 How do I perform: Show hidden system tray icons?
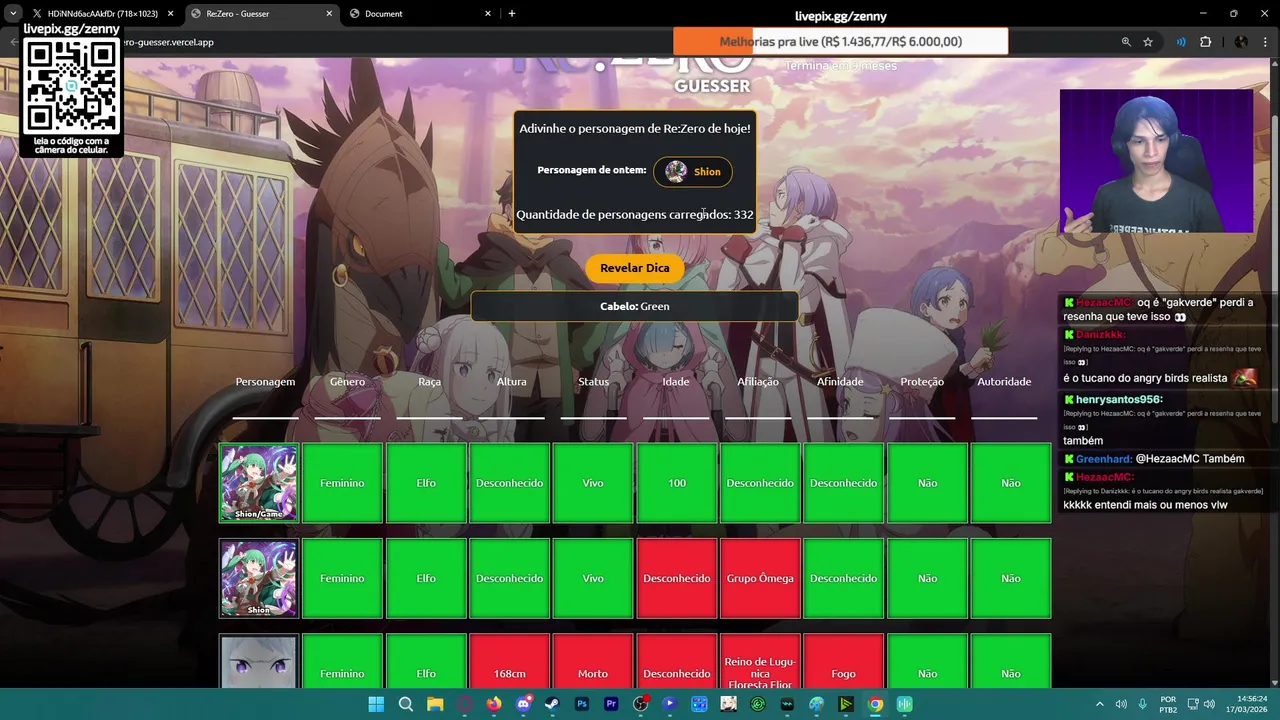click(1100, 704)
